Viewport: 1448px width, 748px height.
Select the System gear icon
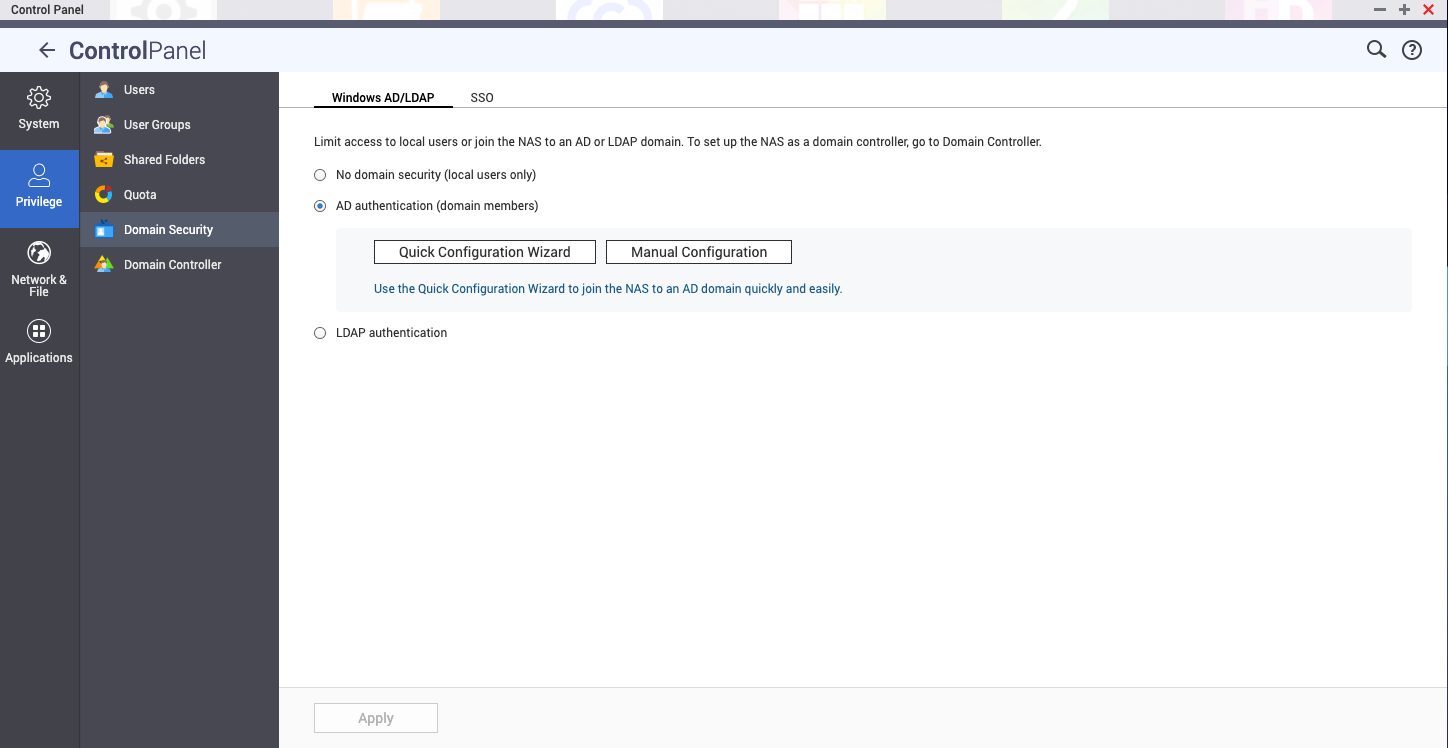(39, 97)
